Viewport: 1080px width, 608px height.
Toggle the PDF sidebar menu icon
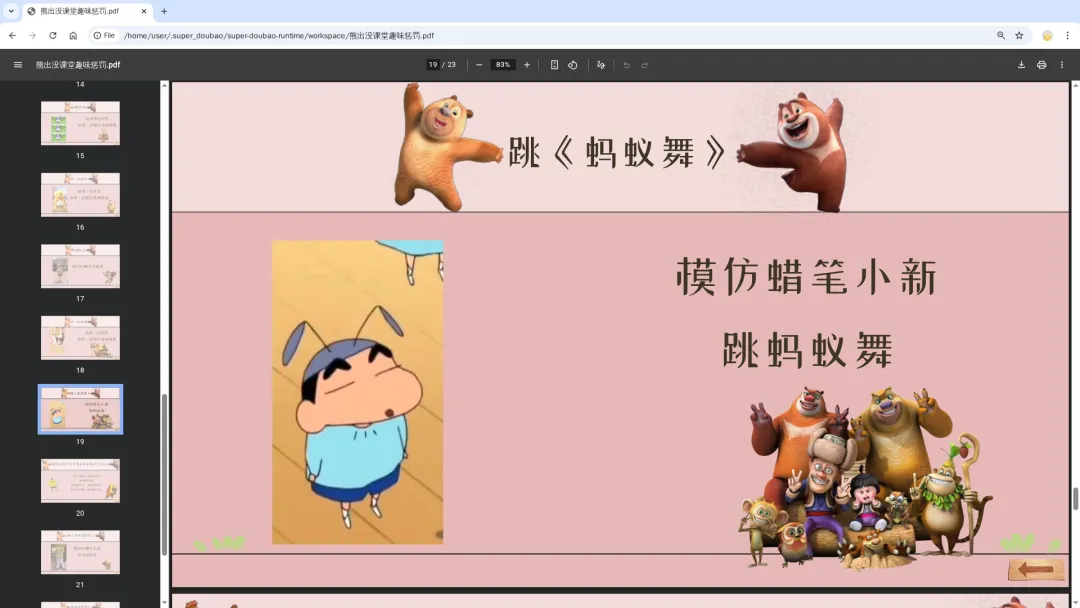(x=18, y=65)
